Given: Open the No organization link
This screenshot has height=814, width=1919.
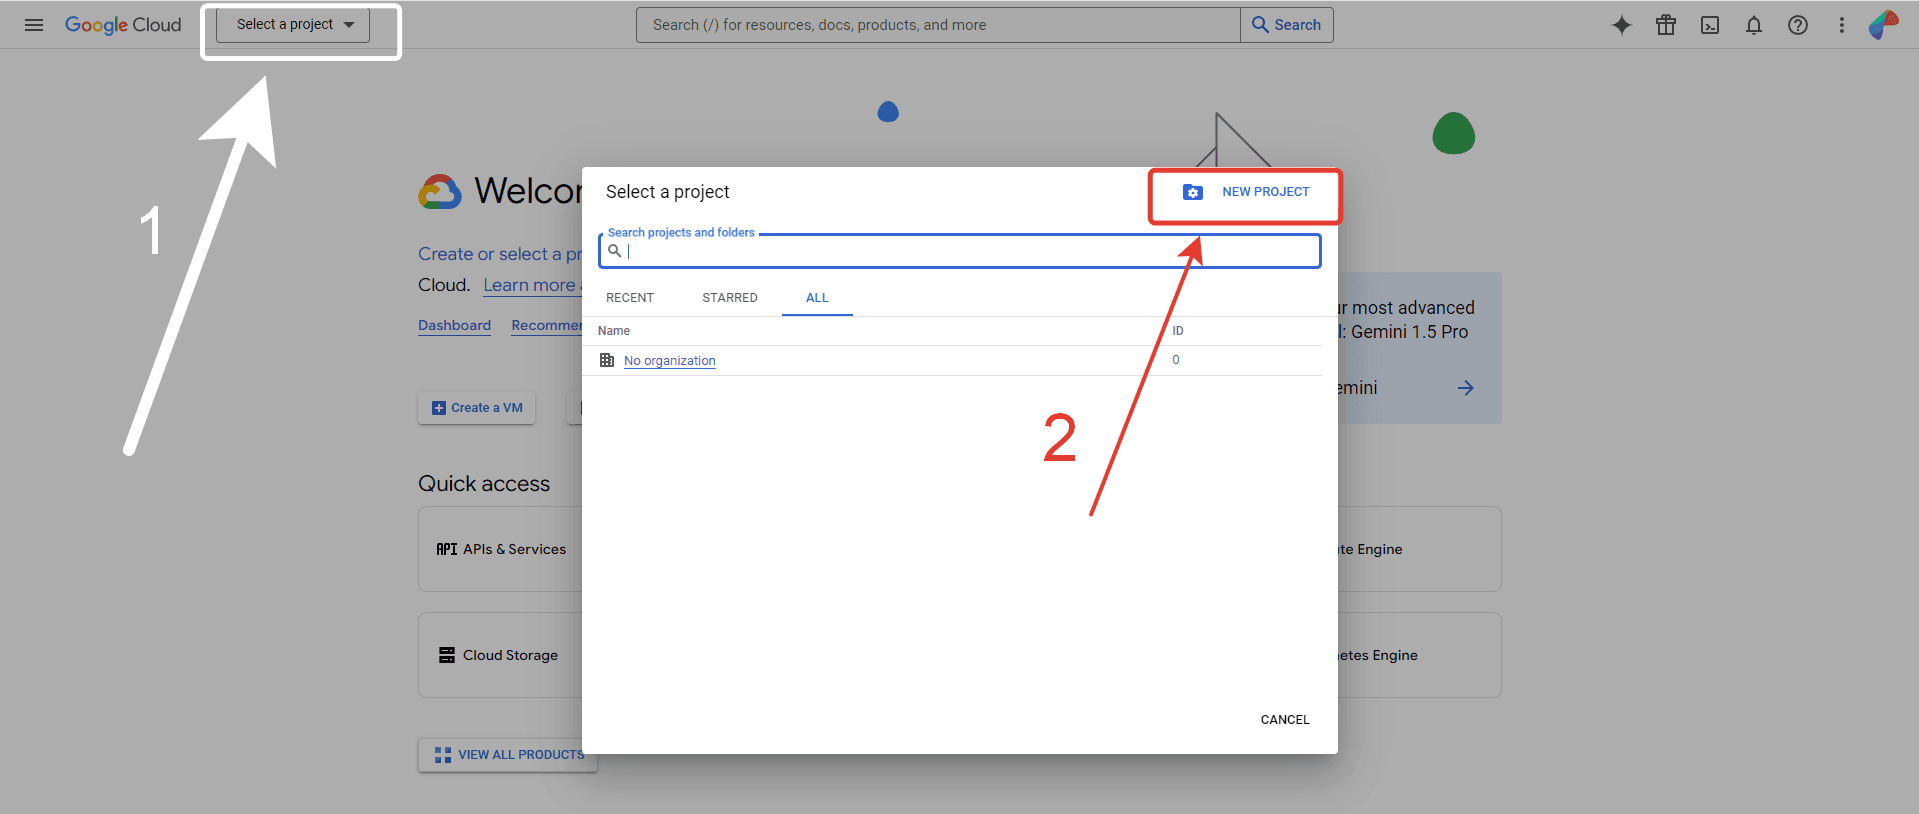Looking at the screenshot, I should 669,361.
